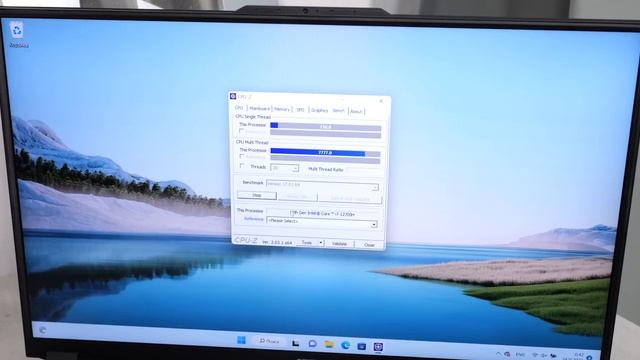The image size is (640, 360).
Task: Click the taskbar search box
Action: tap(269, 341)
